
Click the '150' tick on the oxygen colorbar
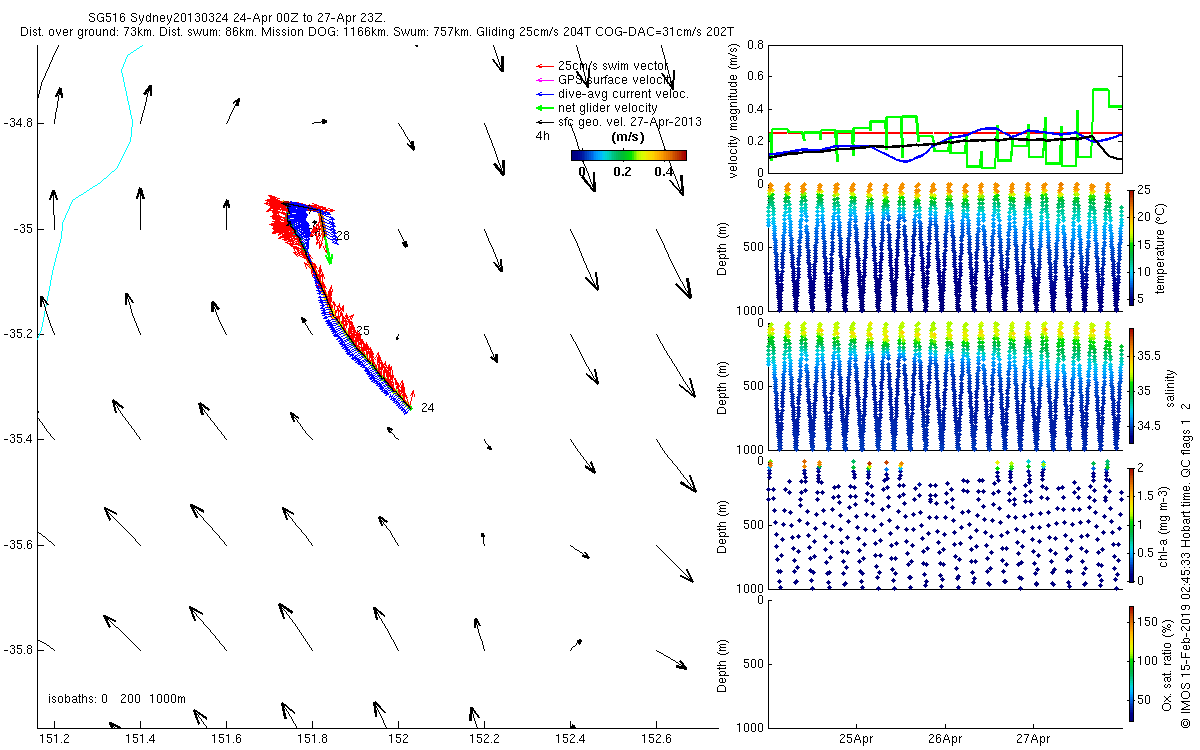pyautogui.click(x=1147, y=621)
